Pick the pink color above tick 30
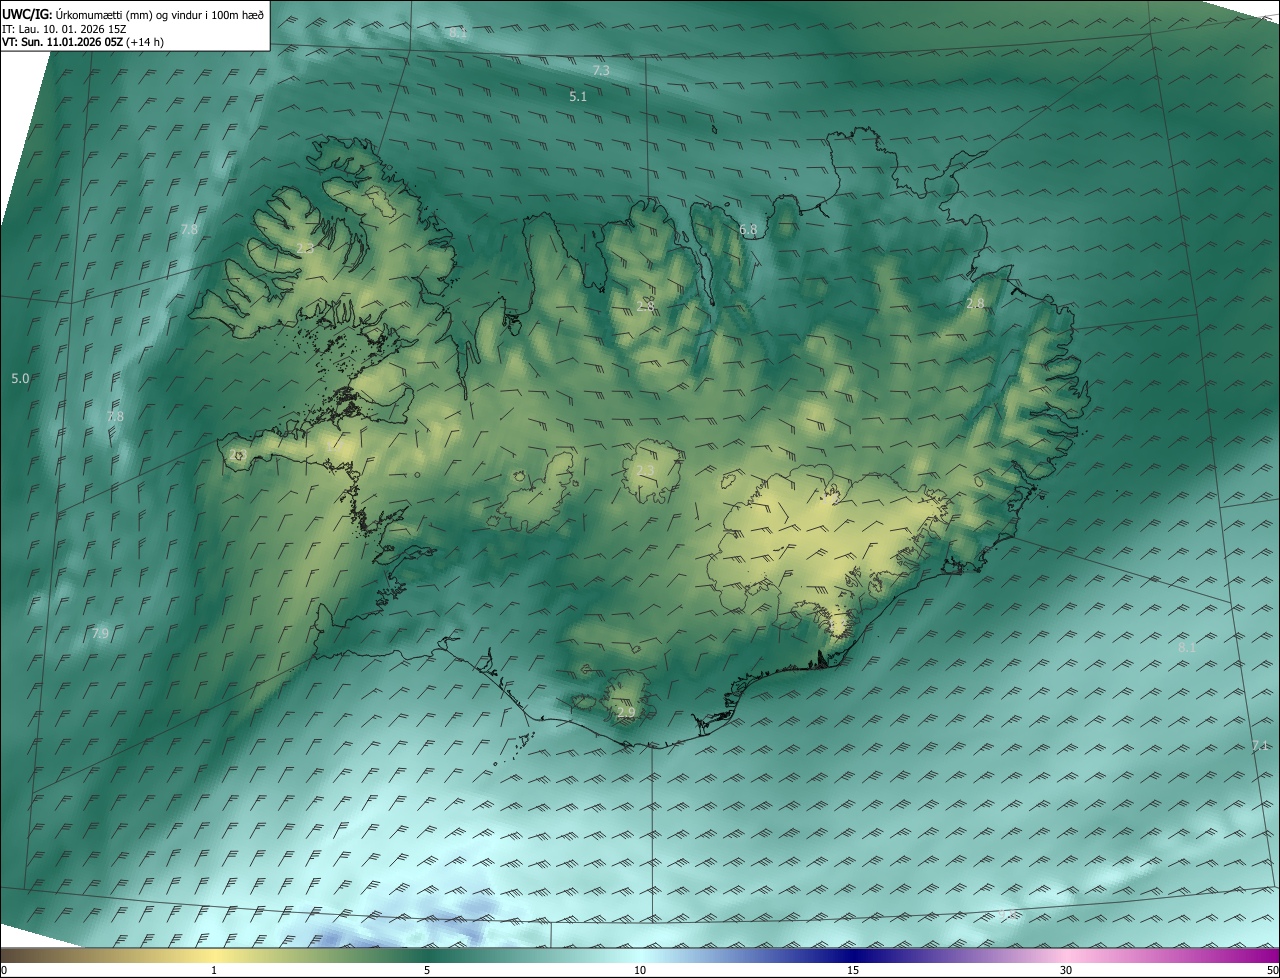The height and width of the screenshot is (978, 1280). (1066, 955)
